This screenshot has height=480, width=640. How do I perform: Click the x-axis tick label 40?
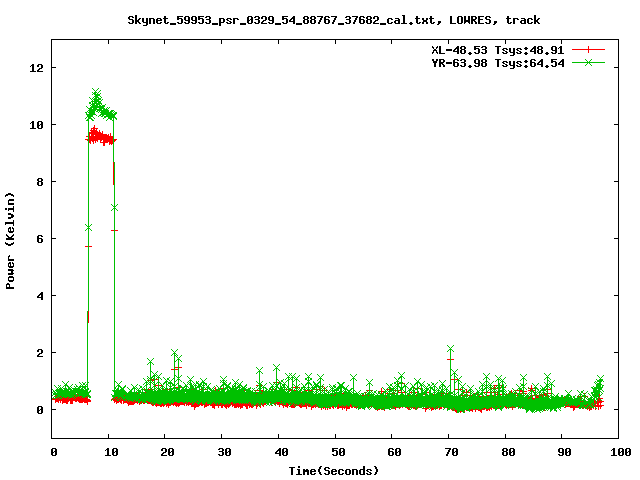(x=281, y=452)
